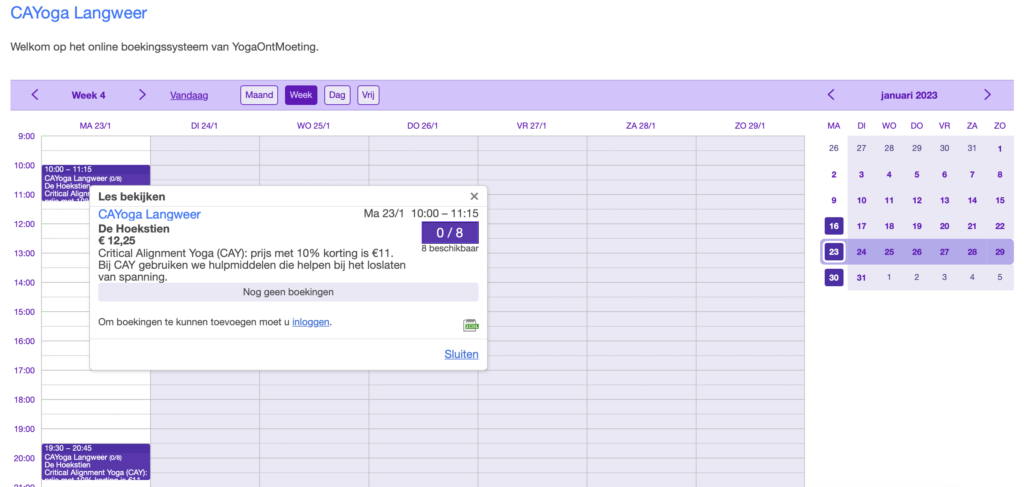Image resolution: width=1024 pixels, height=487 pixels.
Task: Show next month in mini calendar
Action: pos(987,95)
